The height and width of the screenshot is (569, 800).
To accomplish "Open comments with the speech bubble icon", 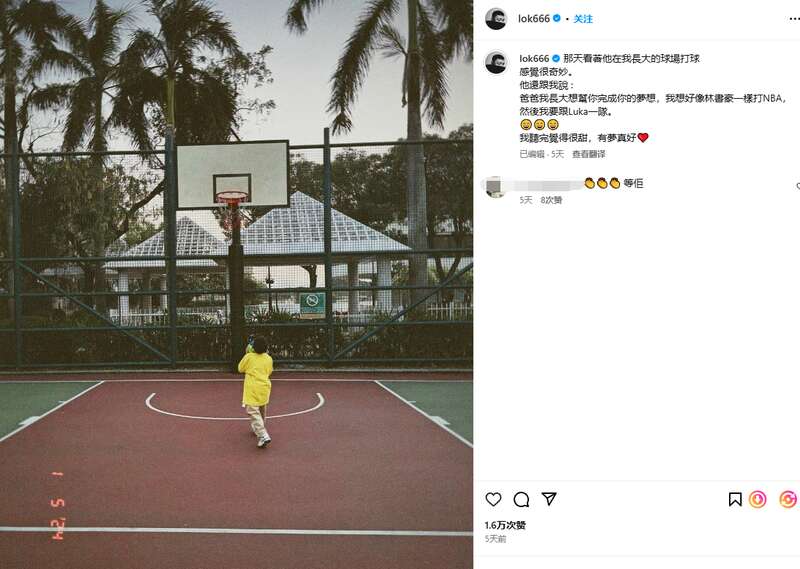I will coord(521,499).
